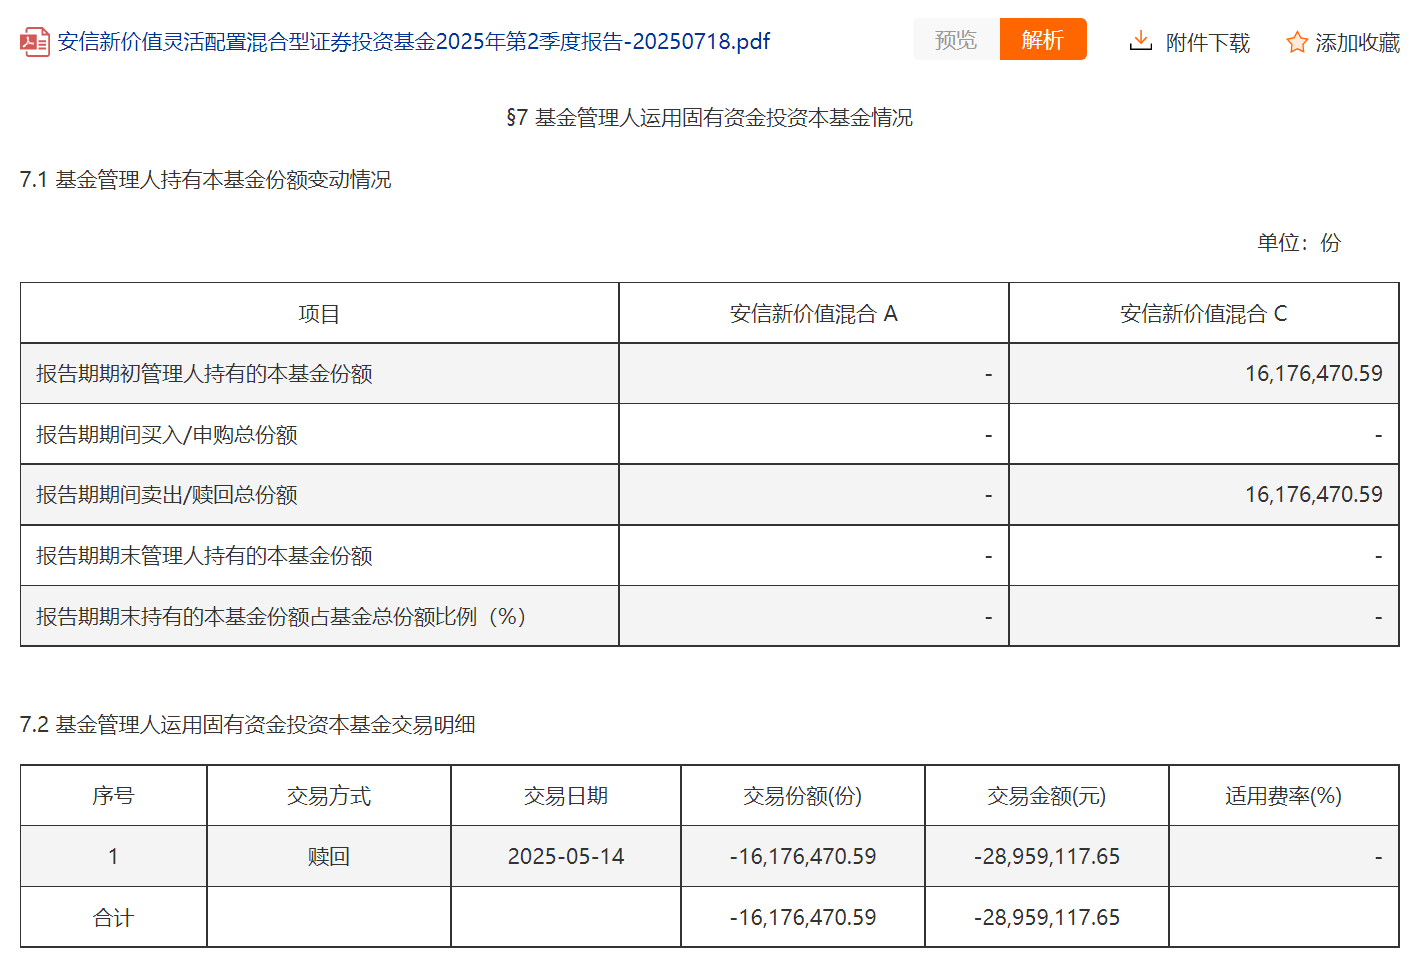
Task: Select the 解析 tab button
Action: [x=1043, y=39]
